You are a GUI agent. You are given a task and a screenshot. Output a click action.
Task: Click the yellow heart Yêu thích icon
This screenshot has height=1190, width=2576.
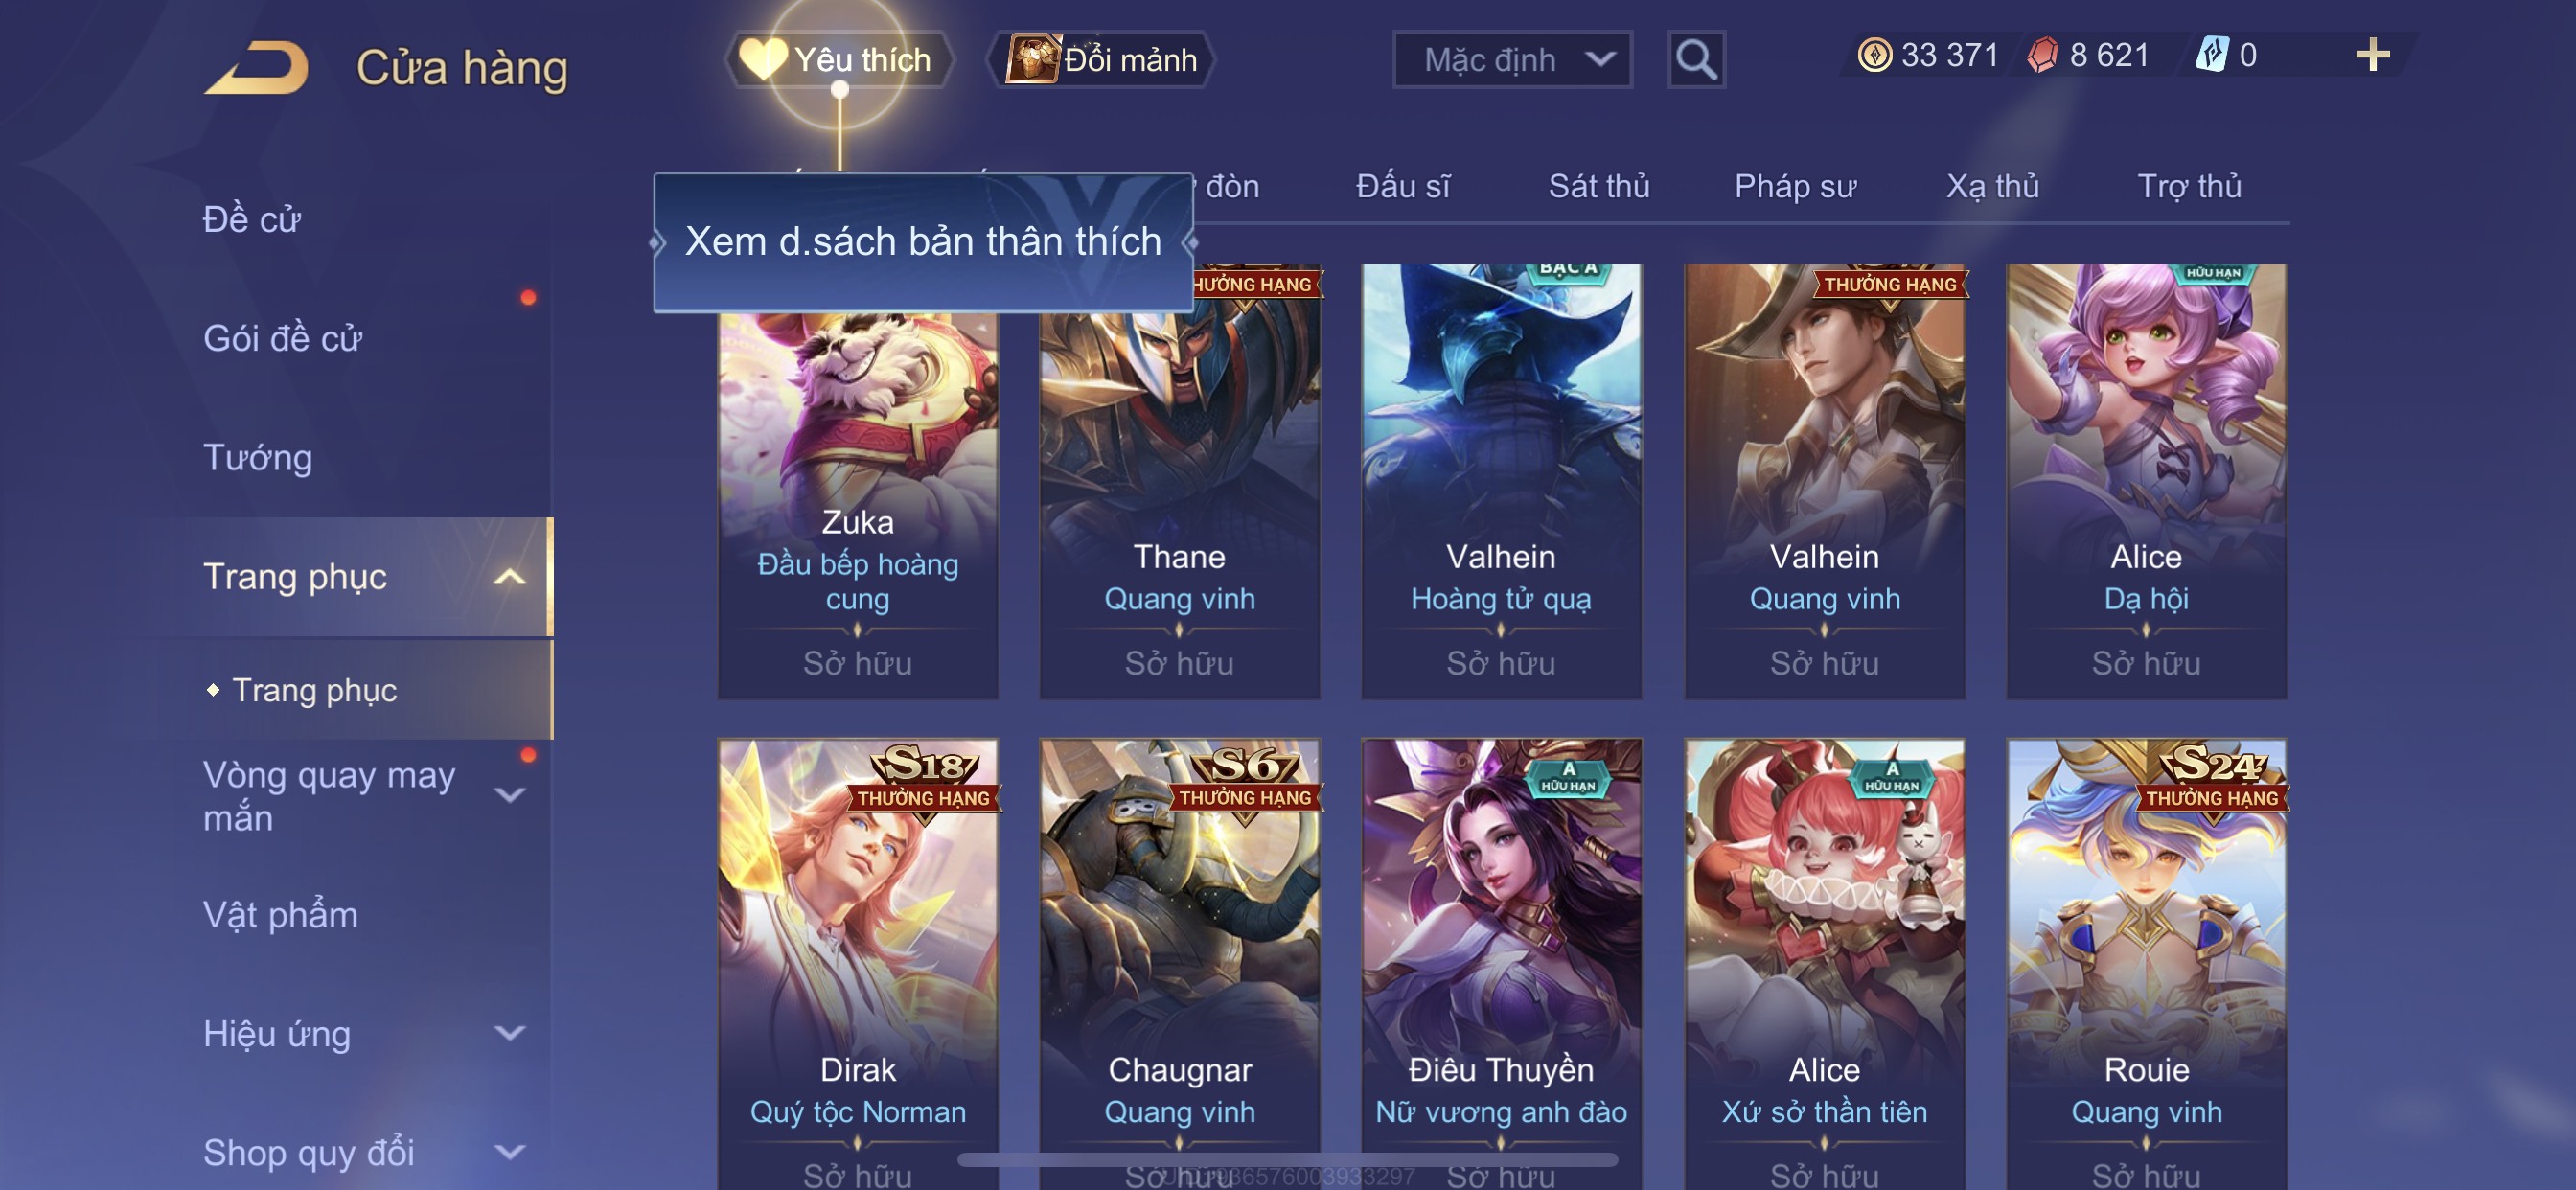pyautogui.click(x=763, y=59)
